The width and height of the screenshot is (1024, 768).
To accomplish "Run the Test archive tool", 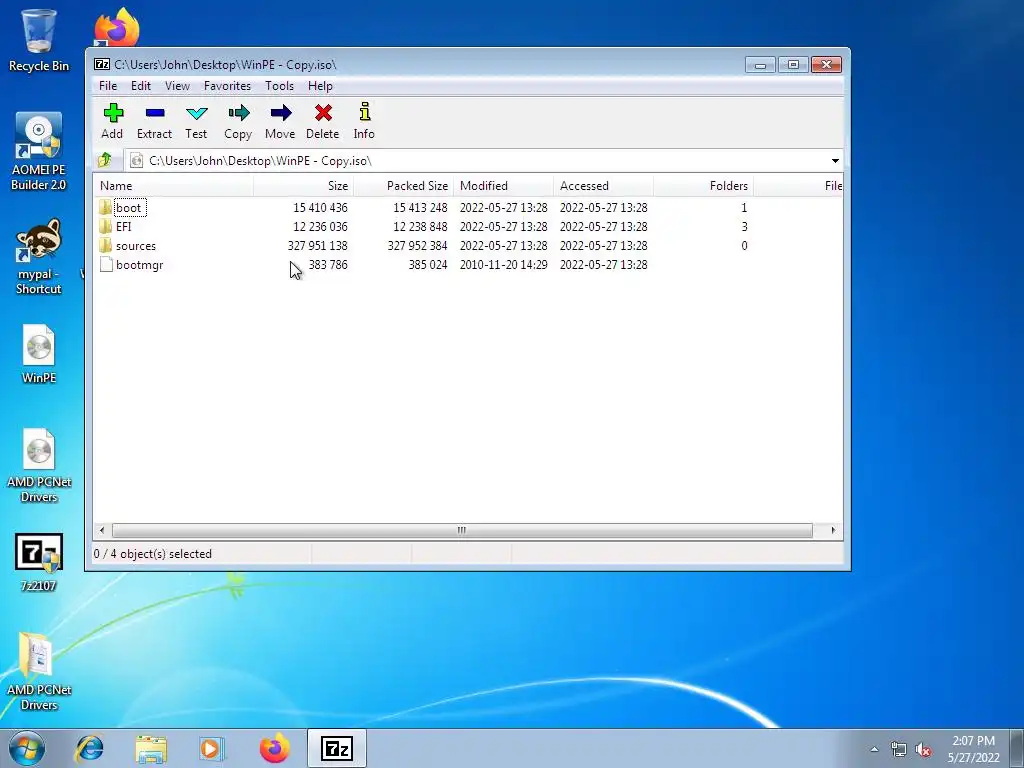I will pos(196,113).
